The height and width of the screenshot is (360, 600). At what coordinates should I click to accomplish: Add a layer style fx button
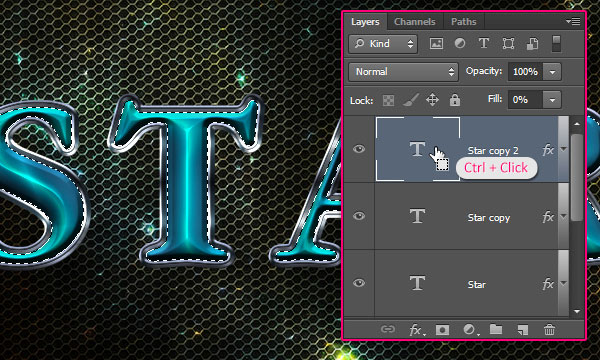(416, 329)
